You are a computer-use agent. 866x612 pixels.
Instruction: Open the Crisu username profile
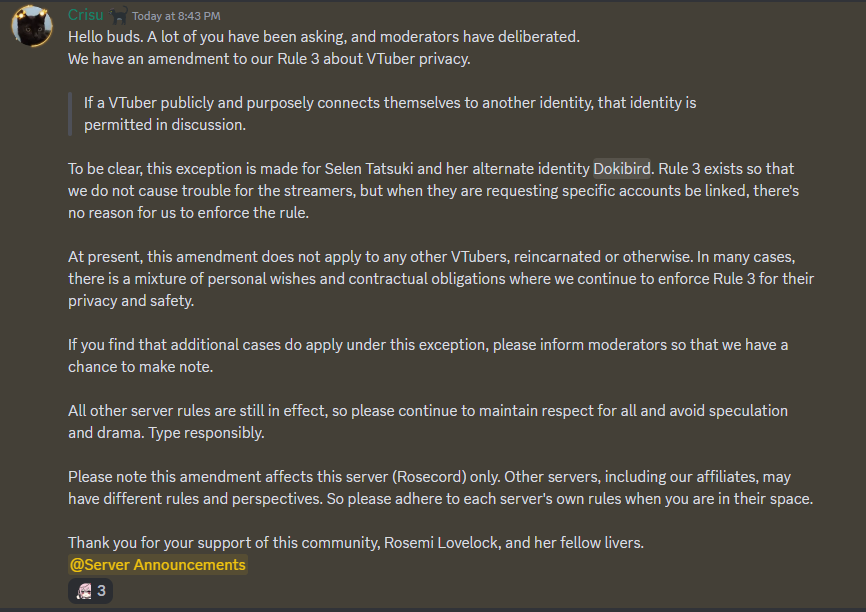pos(86,15)
